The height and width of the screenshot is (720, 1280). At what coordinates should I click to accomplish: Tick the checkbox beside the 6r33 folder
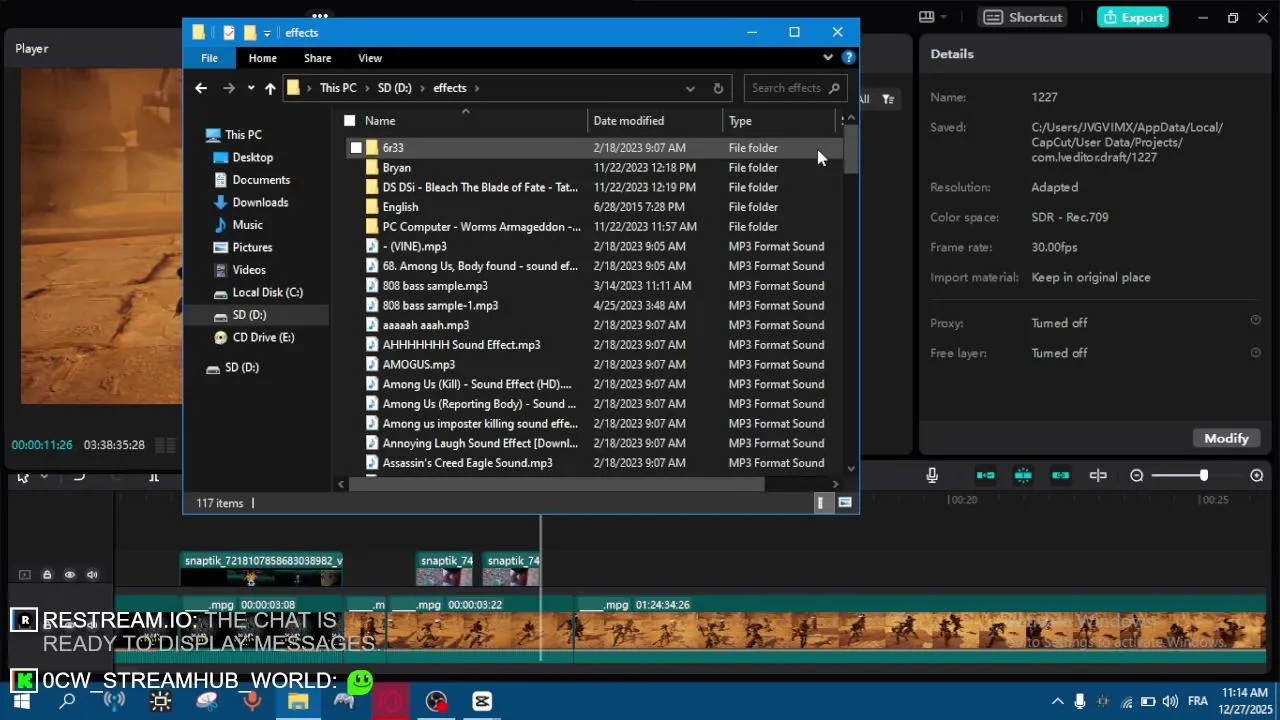click(x=356, y=148)
